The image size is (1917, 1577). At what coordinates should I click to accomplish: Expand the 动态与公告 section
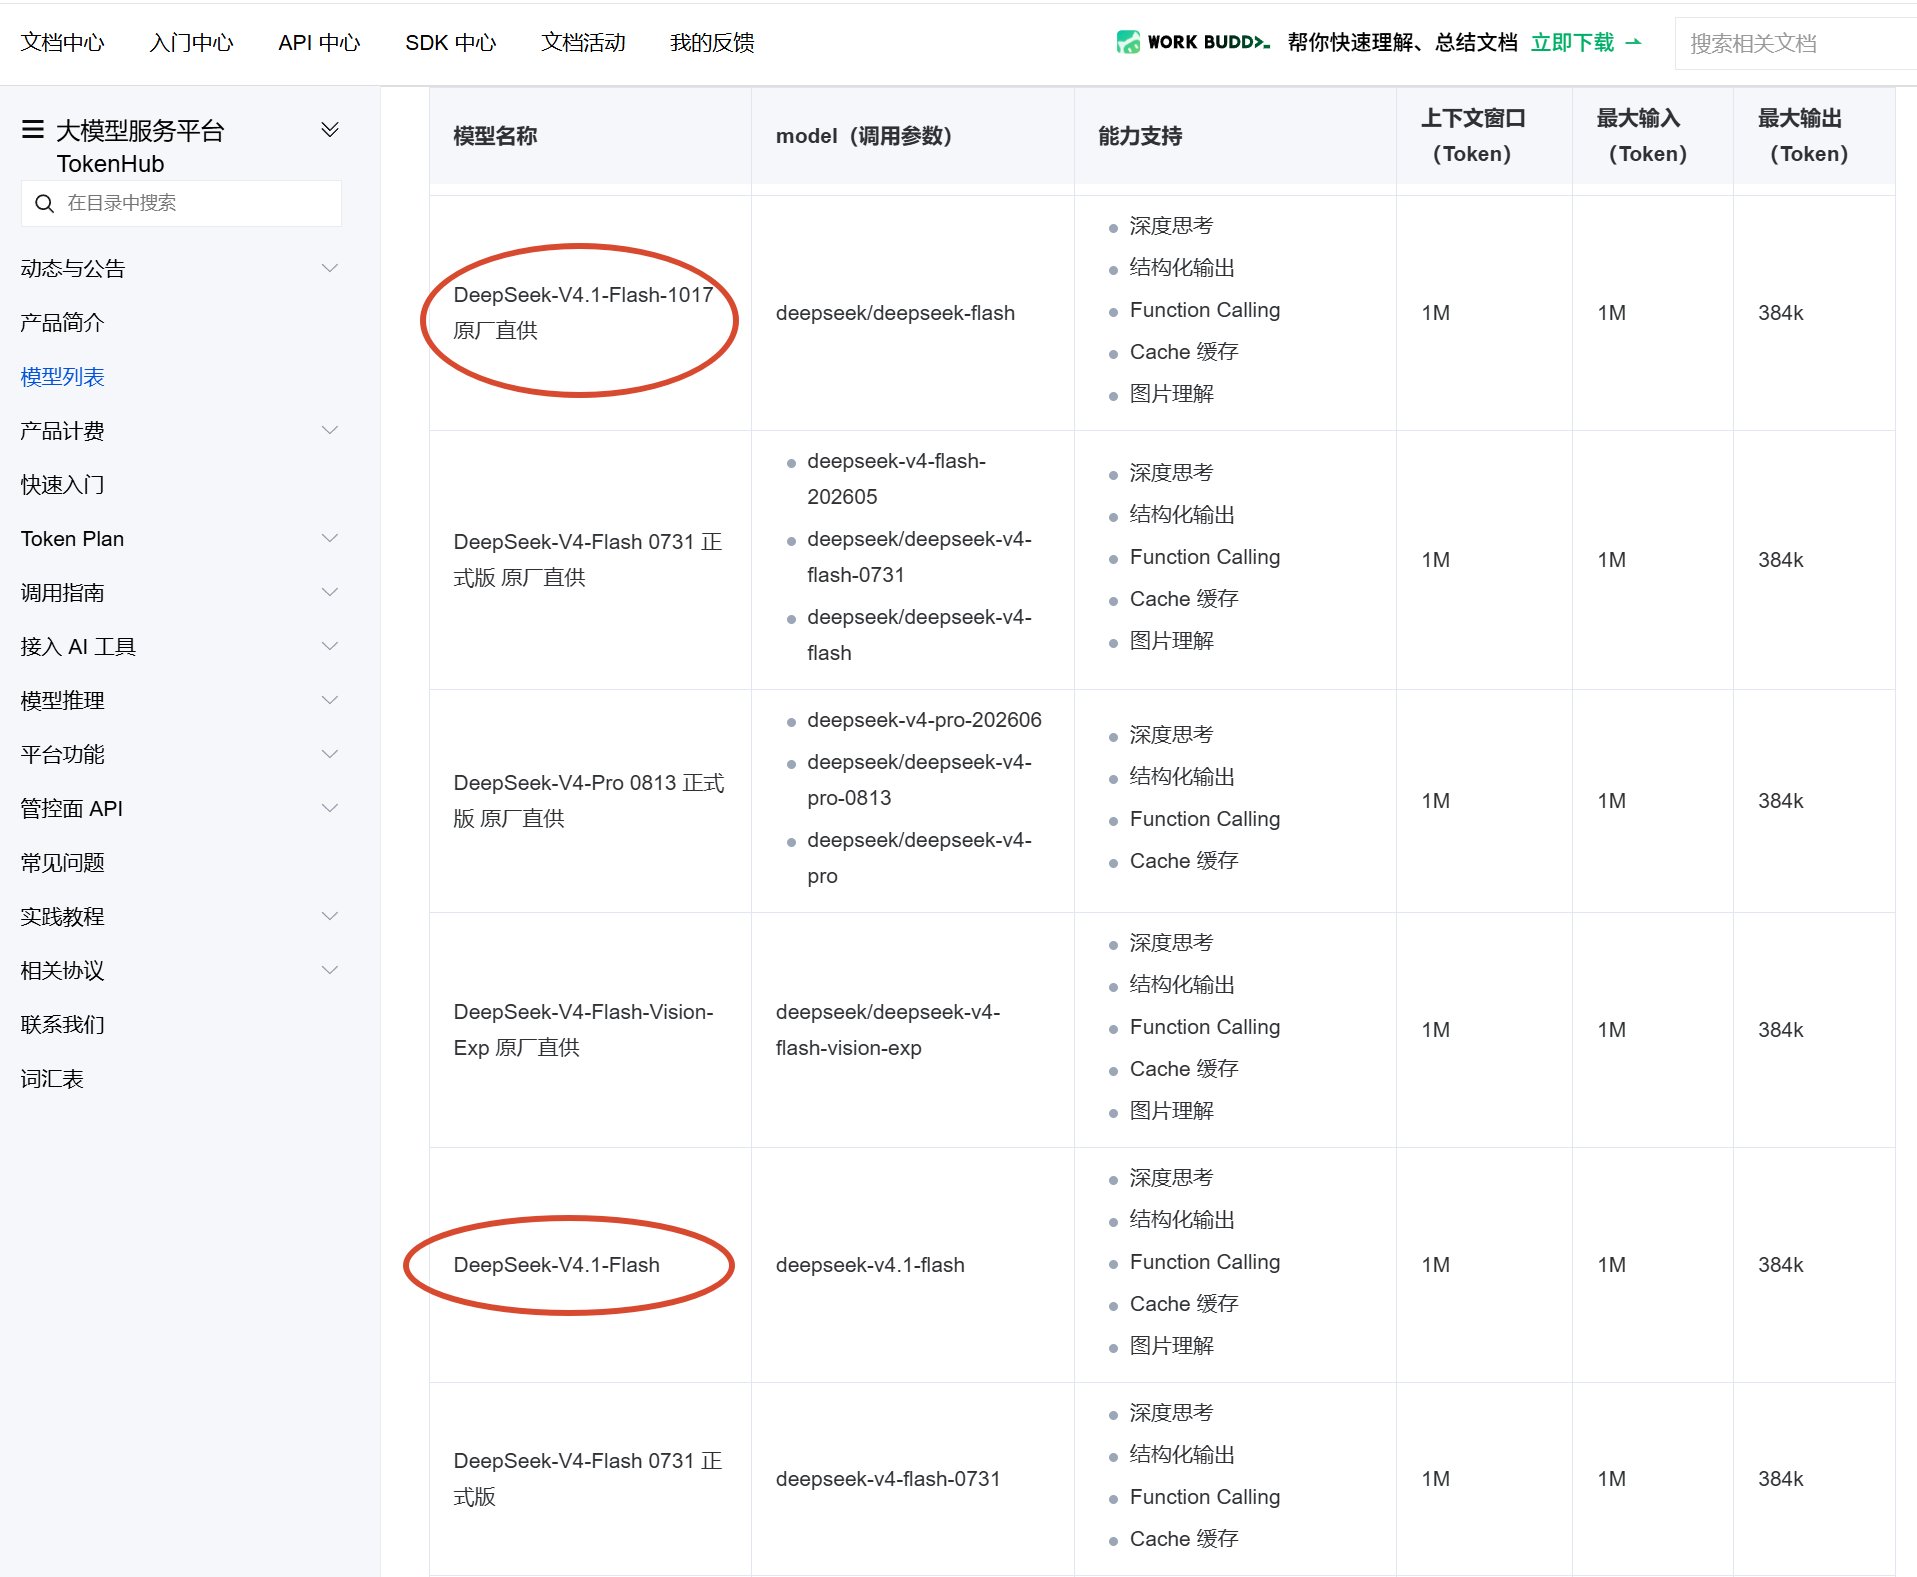pyautogui.click(x=330, y=268)
